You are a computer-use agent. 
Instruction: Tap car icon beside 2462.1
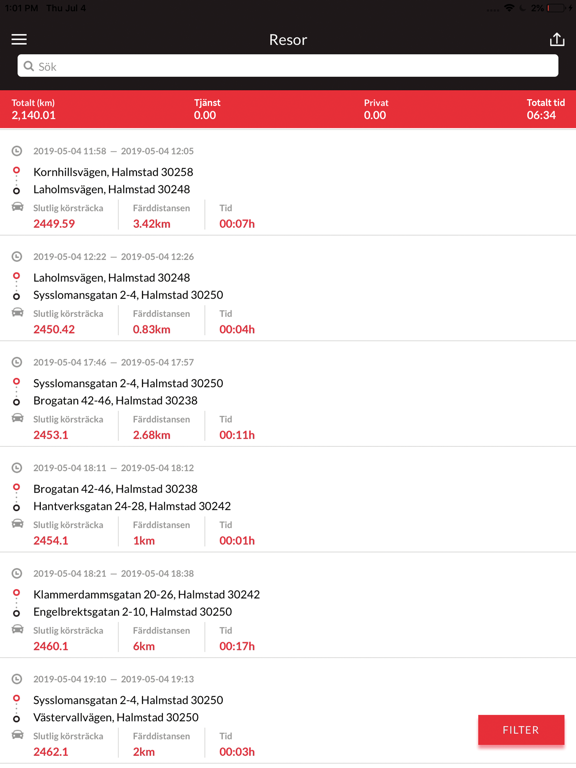[x=17, y=734]
